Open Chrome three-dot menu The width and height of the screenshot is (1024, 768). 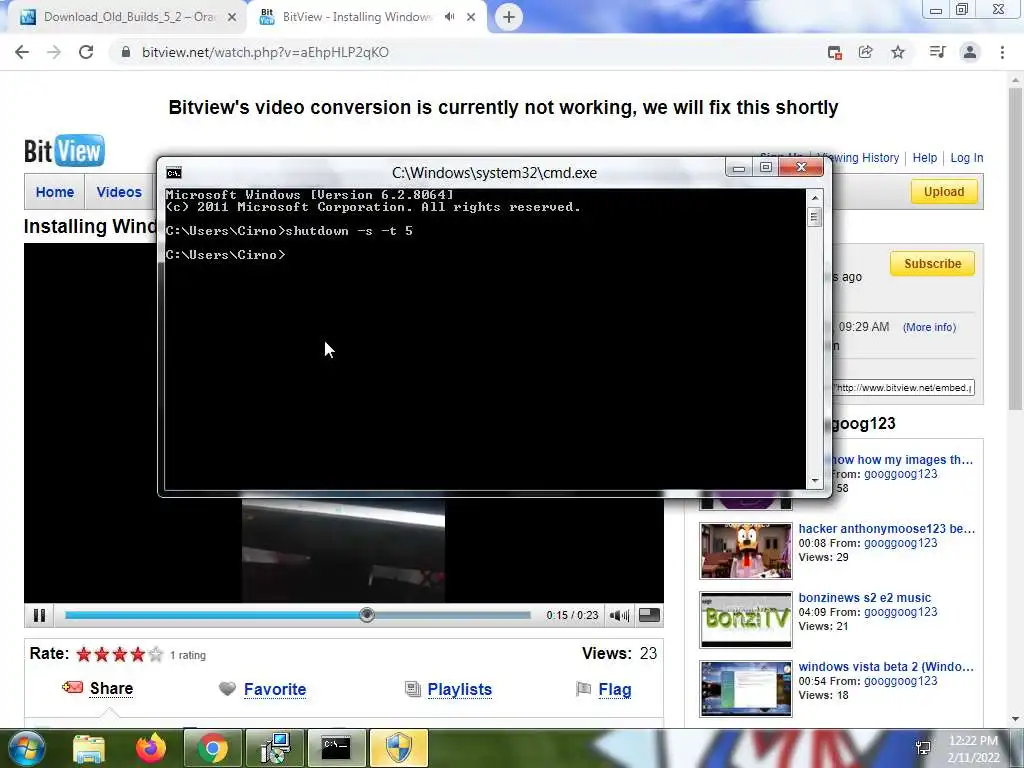pyautogui.click(x=1002, y=52)
